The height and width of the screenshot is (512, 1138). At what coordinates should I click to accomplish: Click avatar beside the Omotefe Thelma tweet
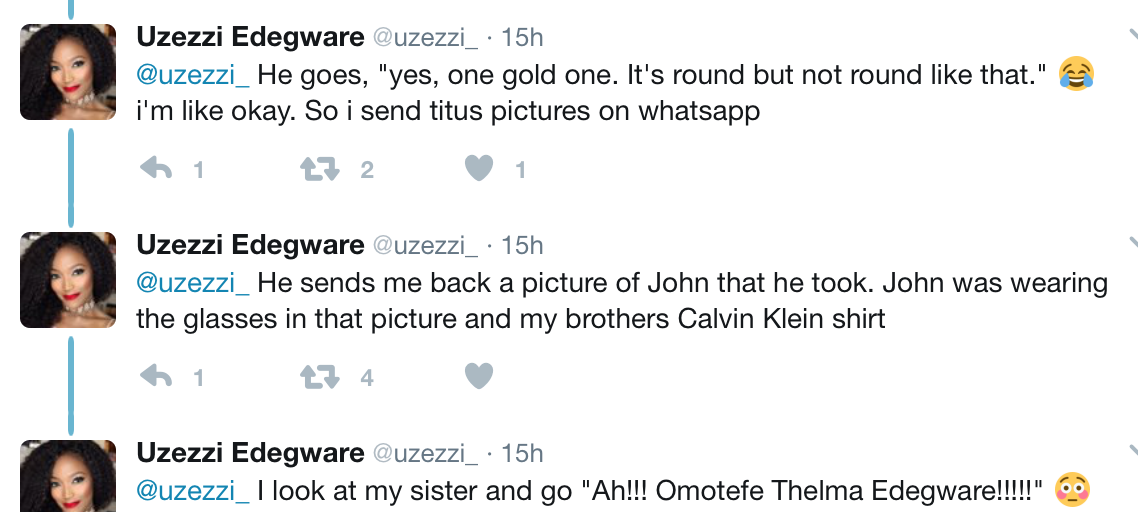(68, 480)
